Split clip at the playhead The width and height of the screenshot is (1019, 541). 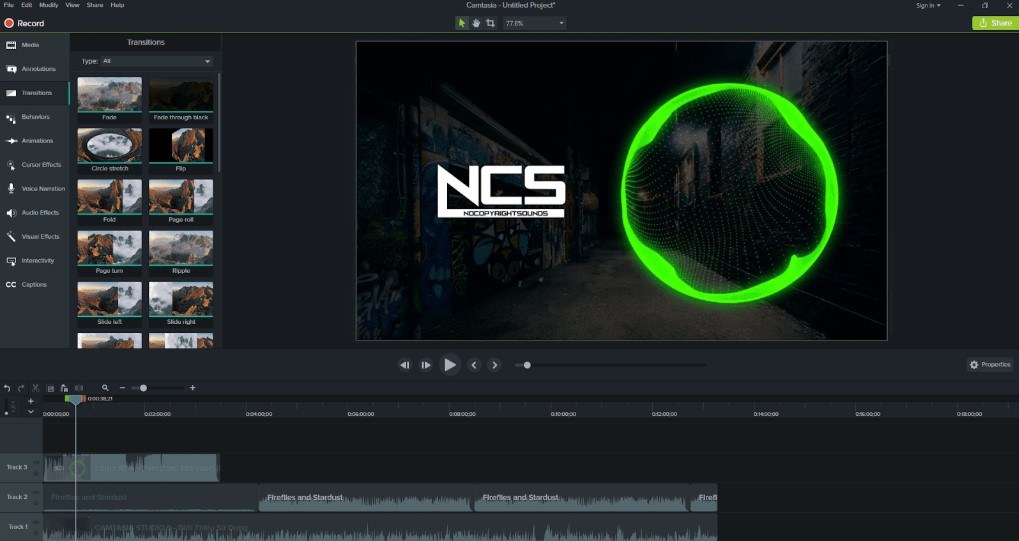pyautogui.click(x=79, y=388)
